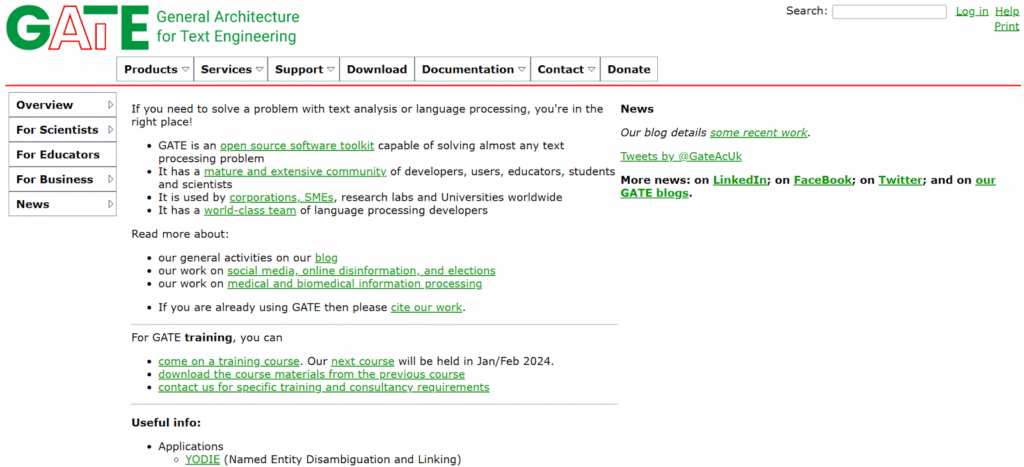Viewport: 1024px width, 467px height.
Task: Open the Support menu
Action: (x=304, y=69)
